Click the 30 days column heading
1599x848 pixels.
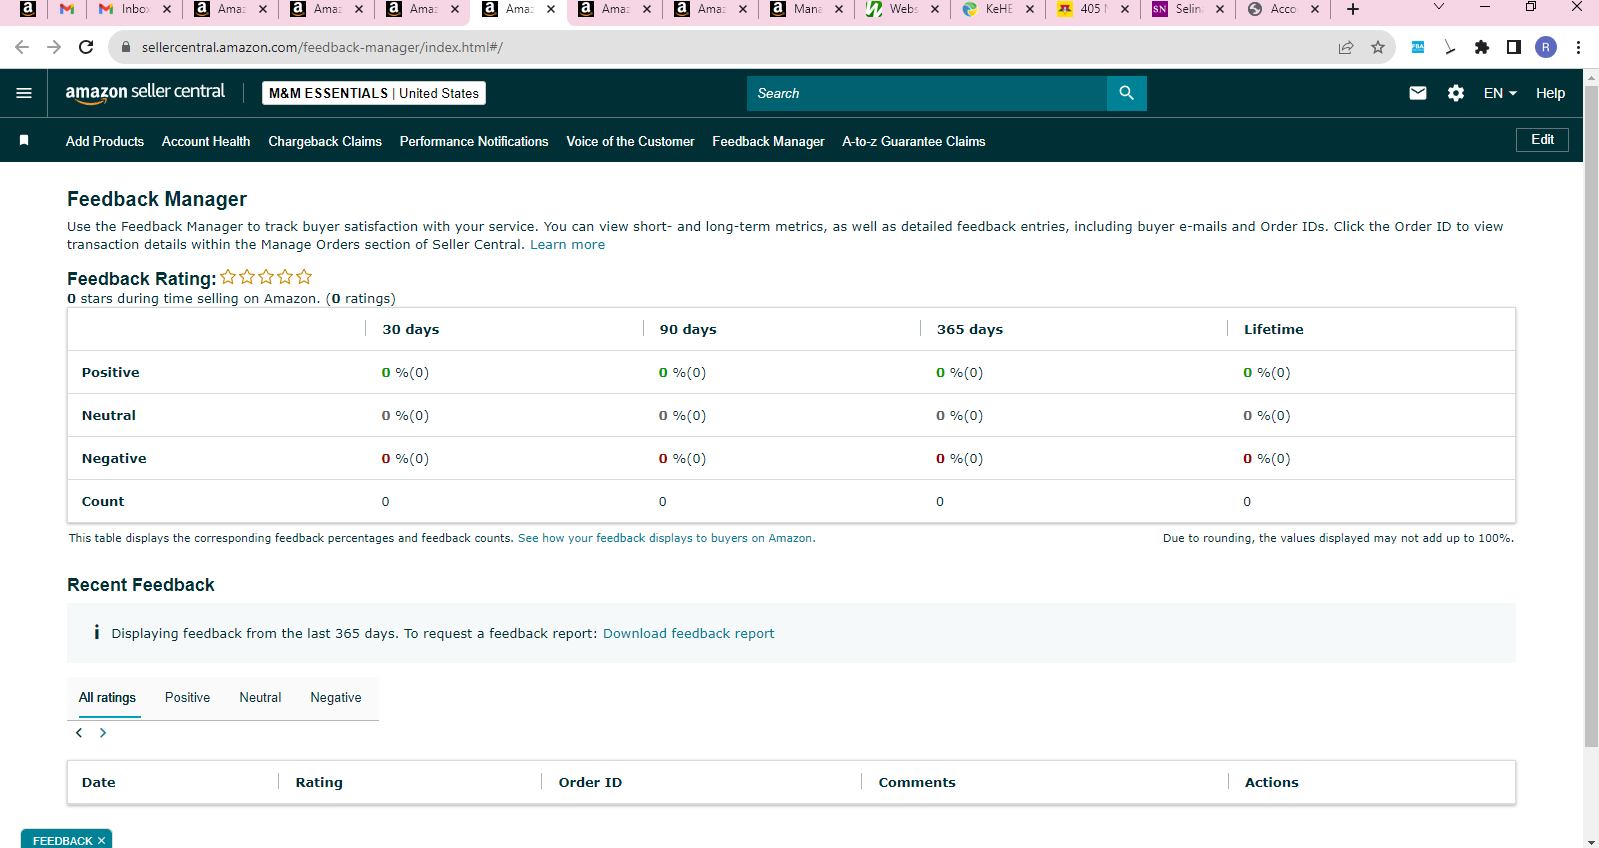click(x=411, y=329)
